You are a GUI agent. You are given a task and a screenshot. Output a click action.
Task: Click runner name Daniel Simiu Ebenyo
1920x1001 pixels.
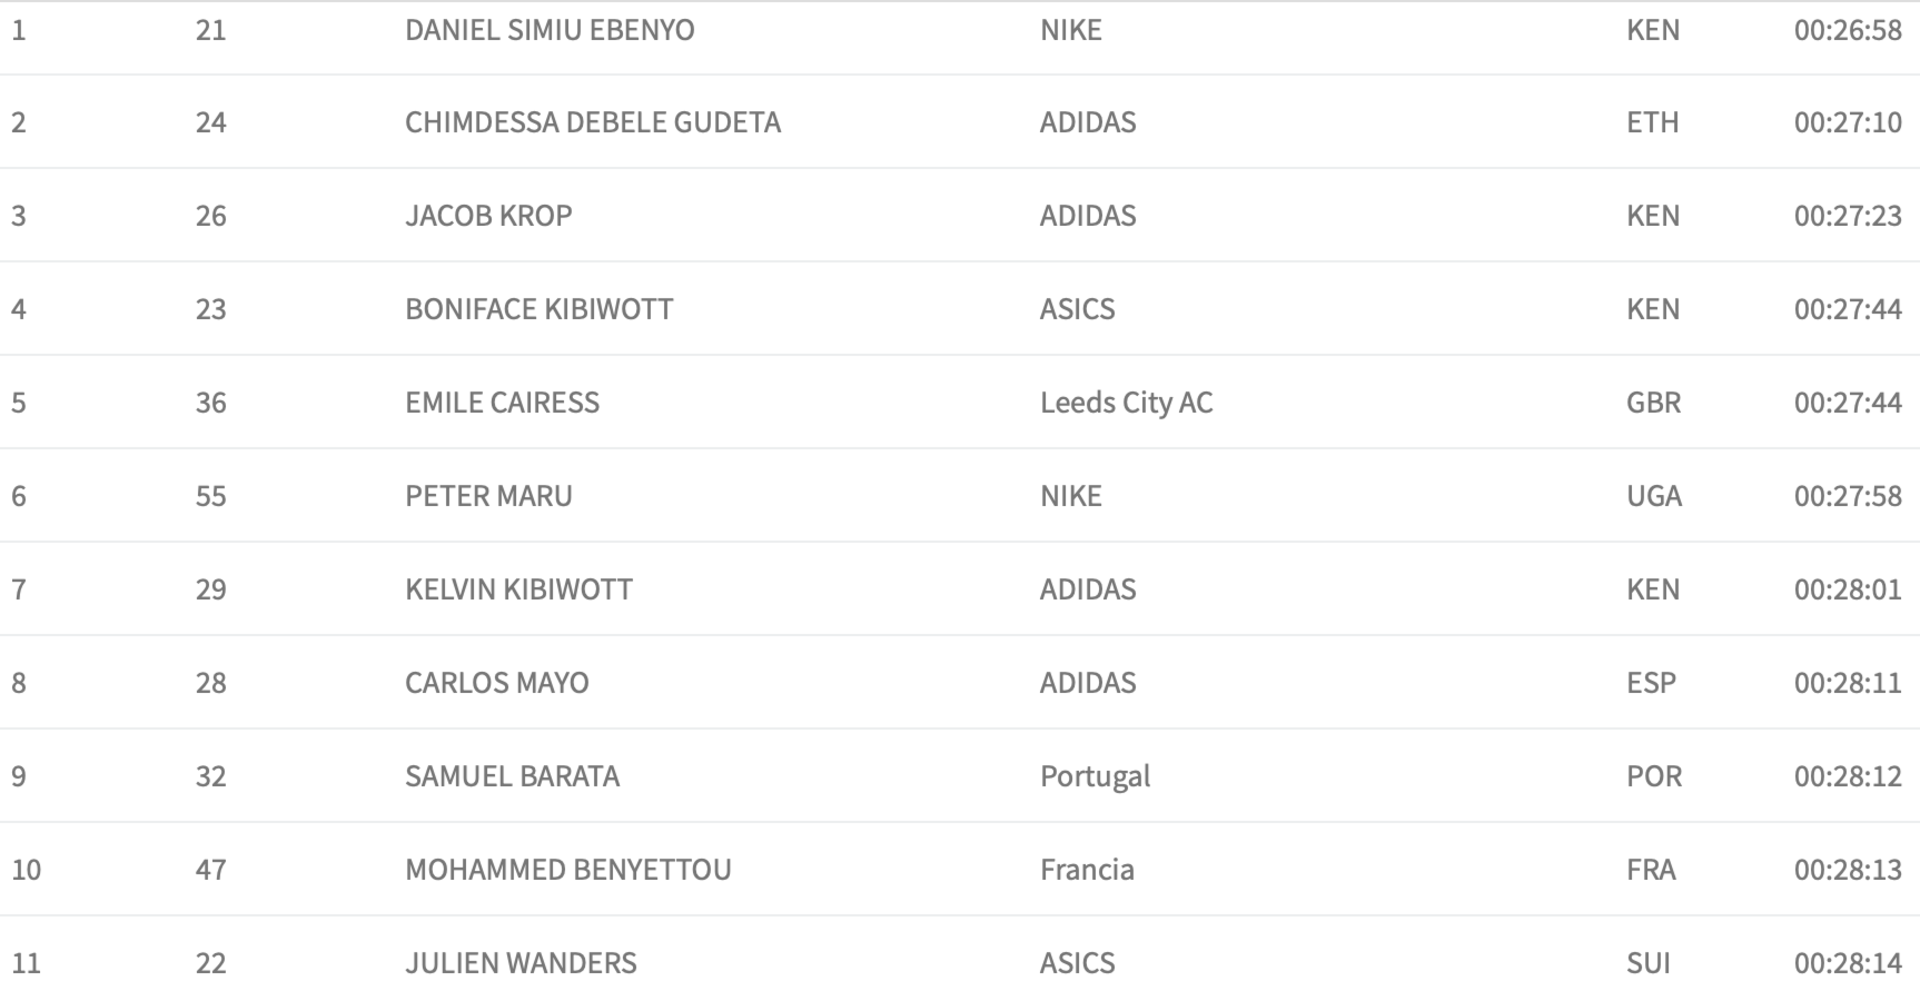tap(549, 30)
